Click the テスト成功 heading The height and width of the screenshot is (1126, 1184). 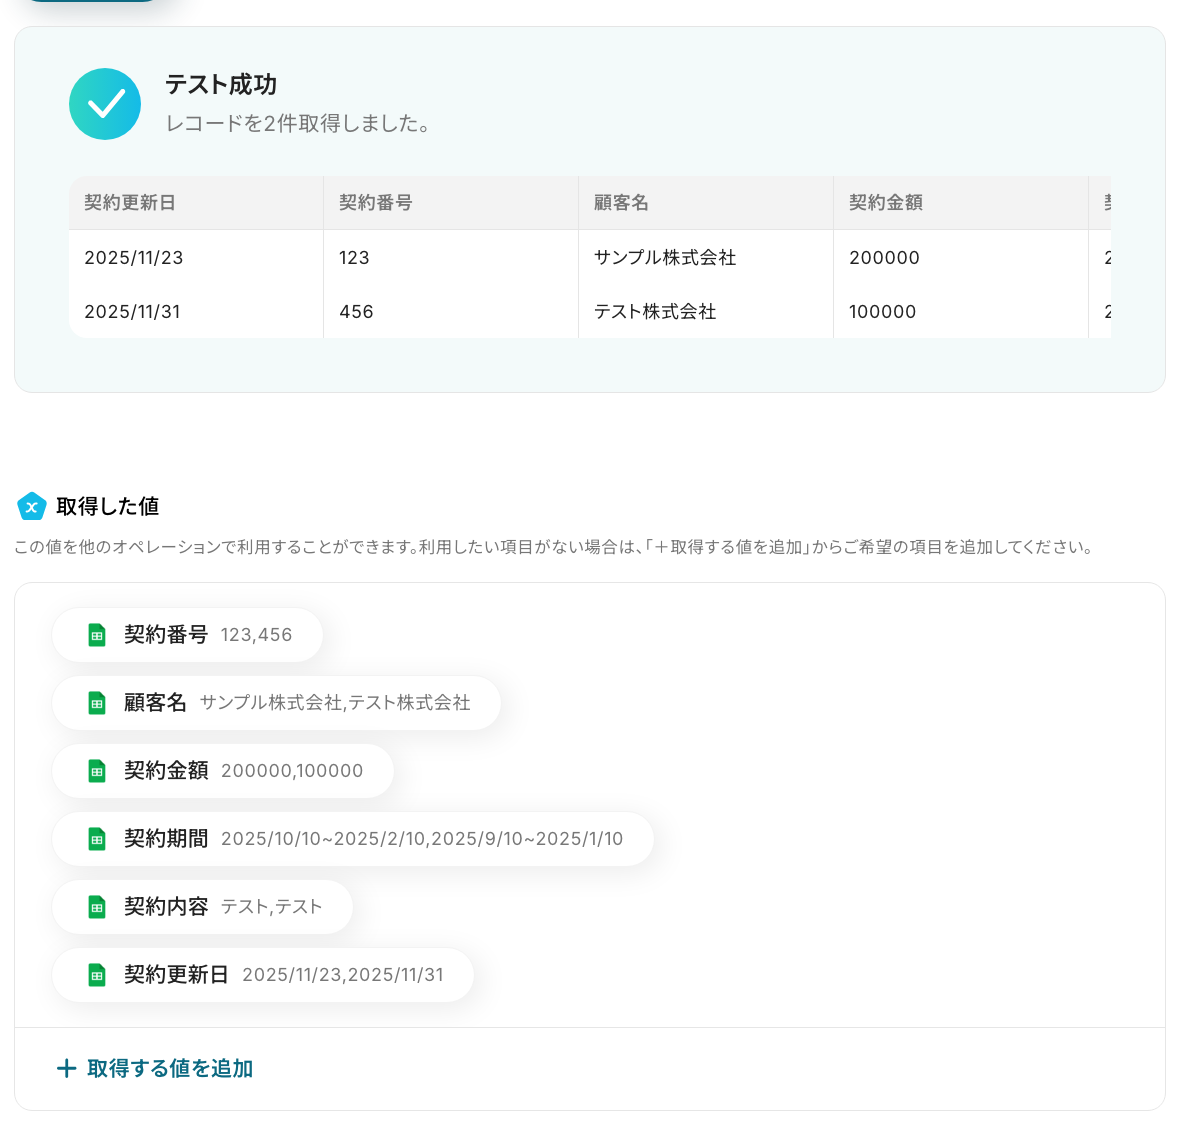tap(221, 85)
